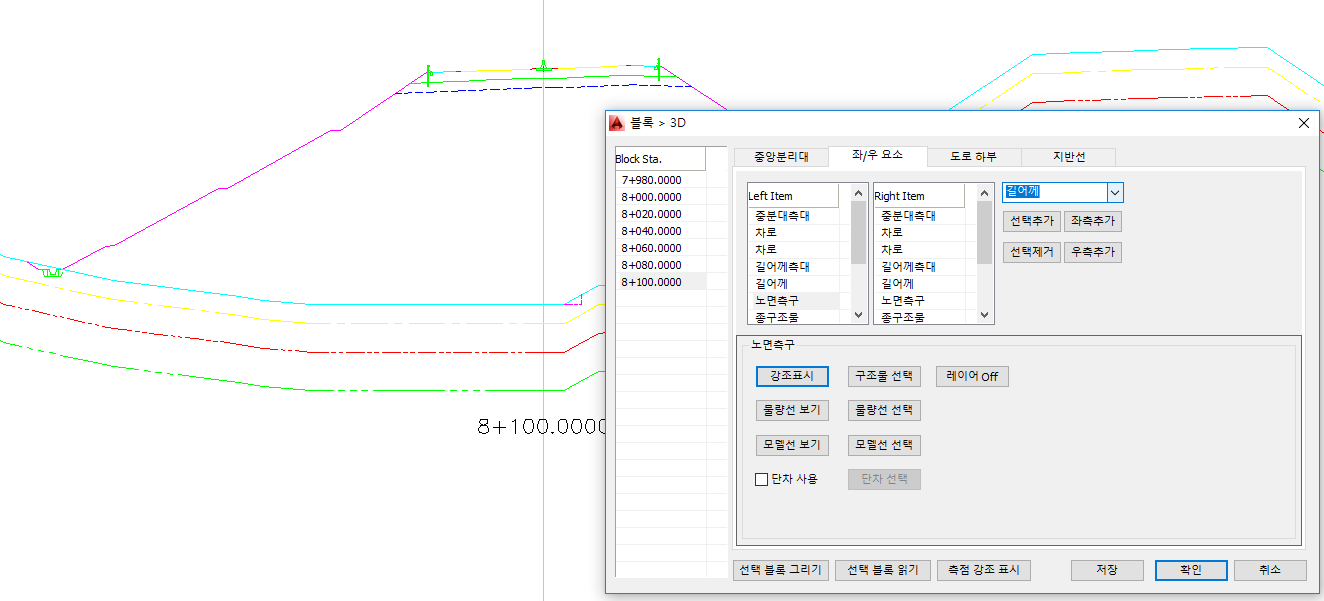The width and height of the screenshot is (1324, 601).
Task: Switch to the 중앙분리대 tab
Action: [780, 157]
